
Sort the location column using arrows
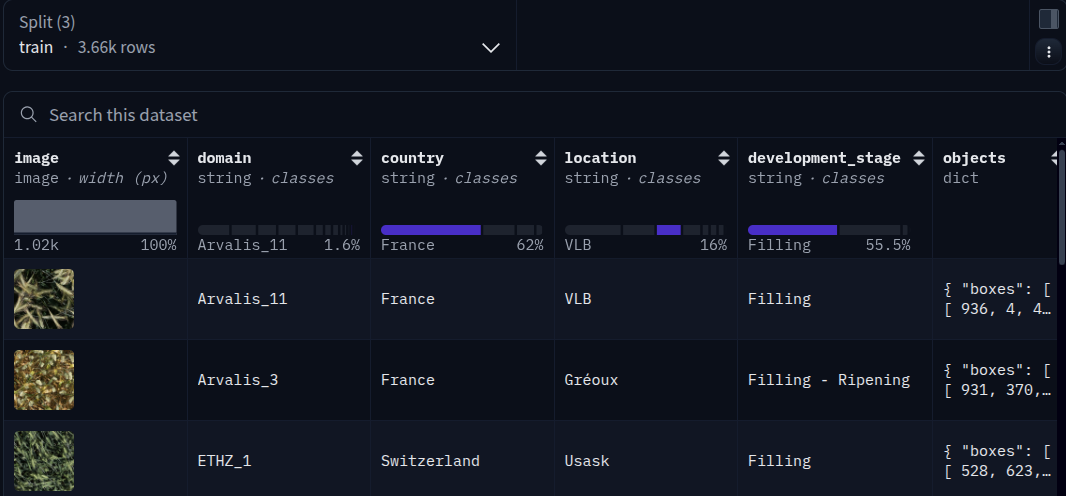[724, 158]
